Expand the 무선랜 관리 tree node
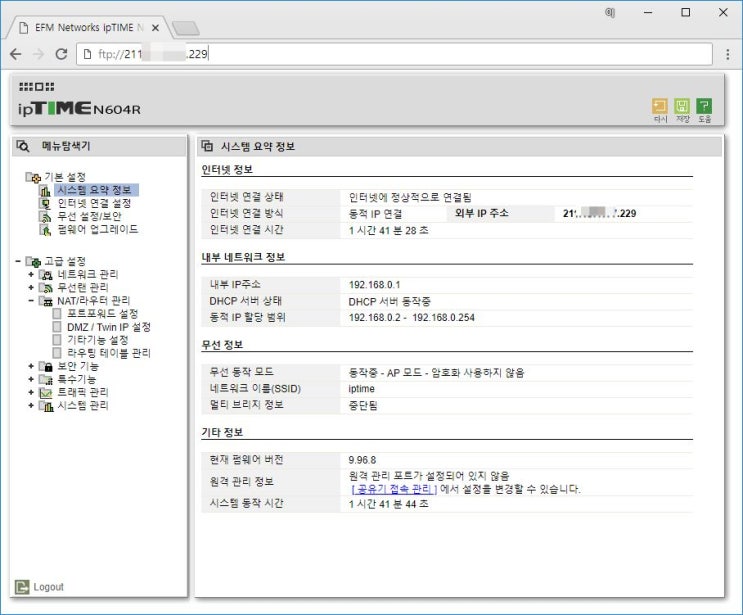The width and height of the screenshot is (743, 615). pos(31,288)
